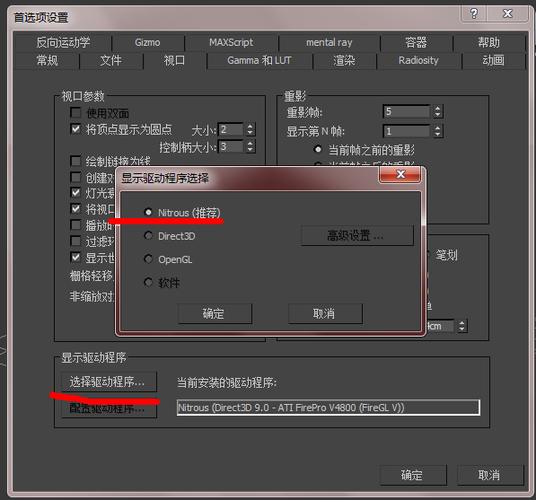Open the 容器 tab

[x=416, y=42]
